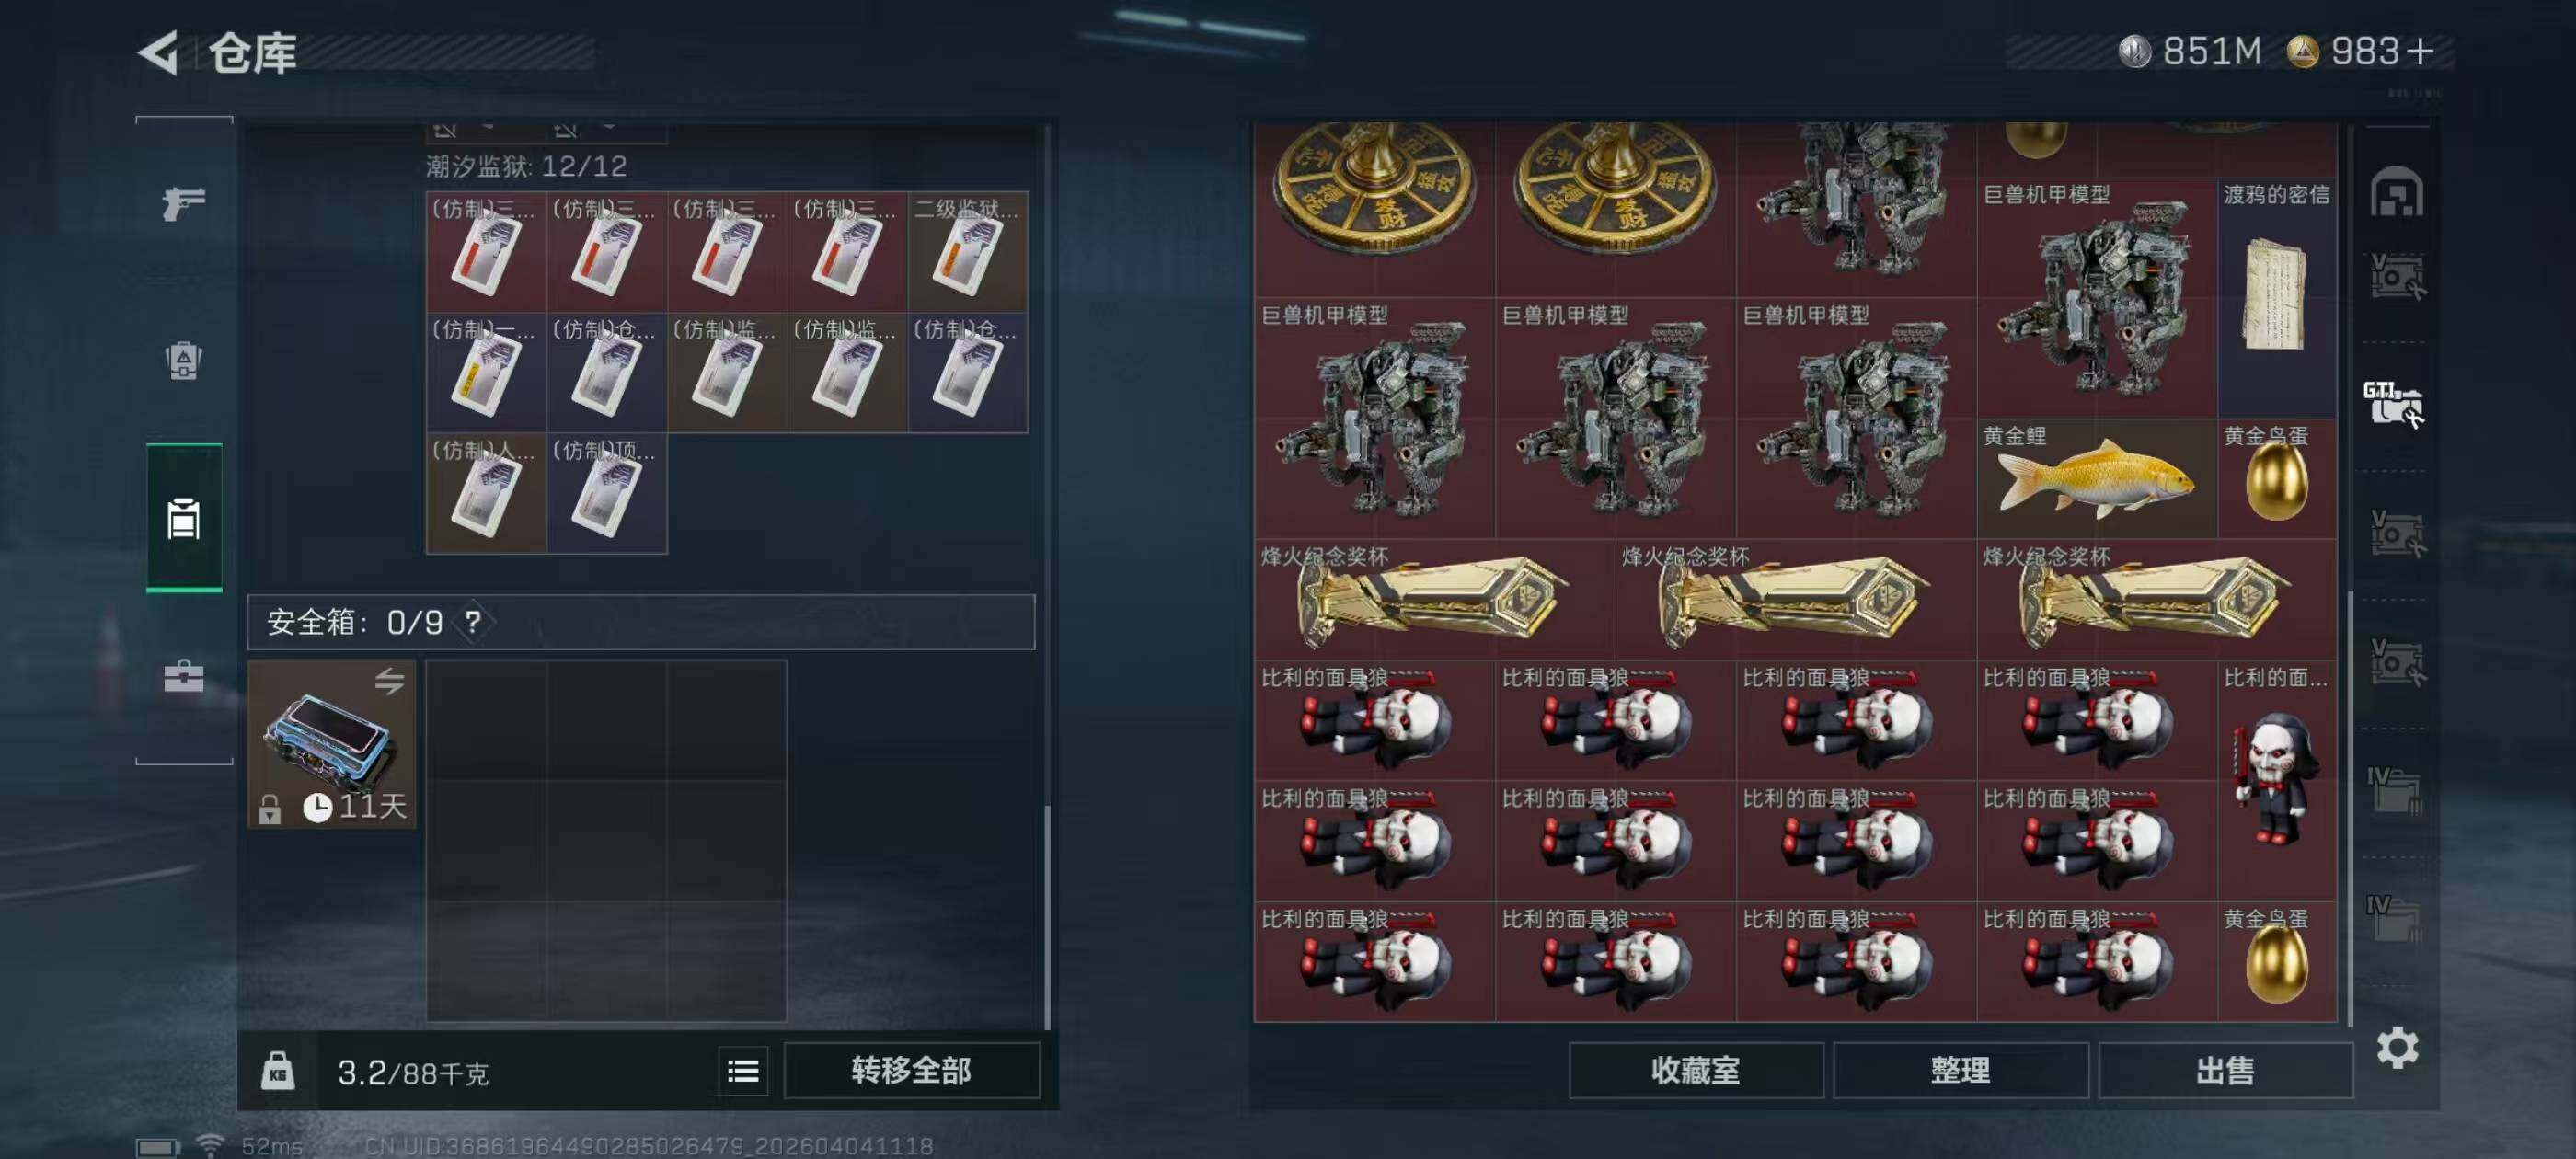This screenshot has width=2576, height=1159.
Task: Toggle the list view icon near 转移全部
Action: 743,1071
